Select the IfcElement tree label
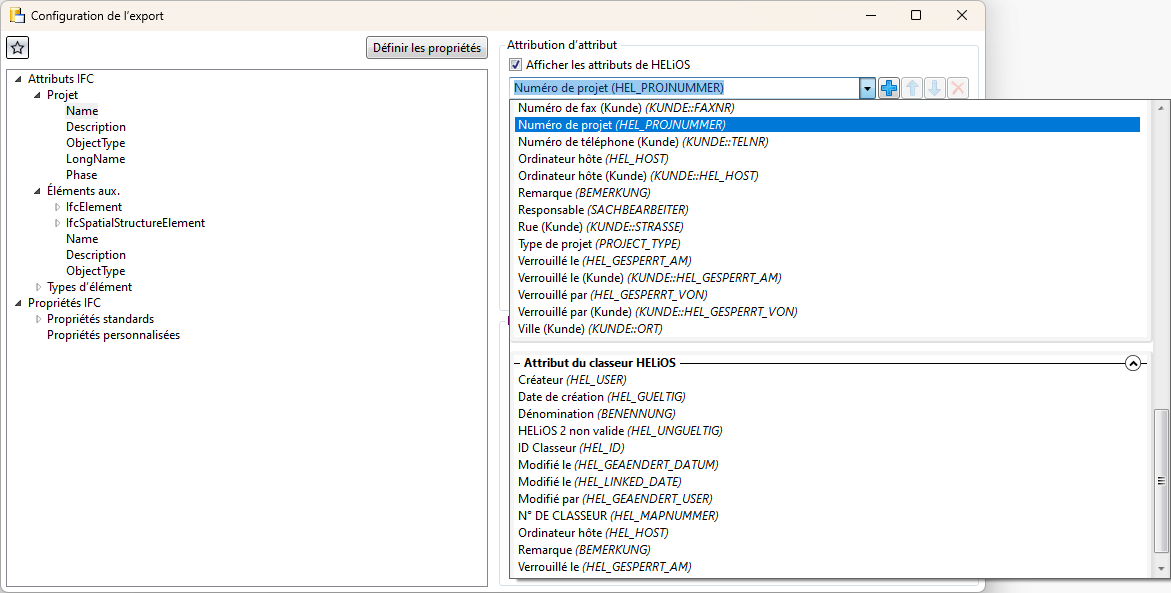The image size is (1171, 593). click(93, 207)
